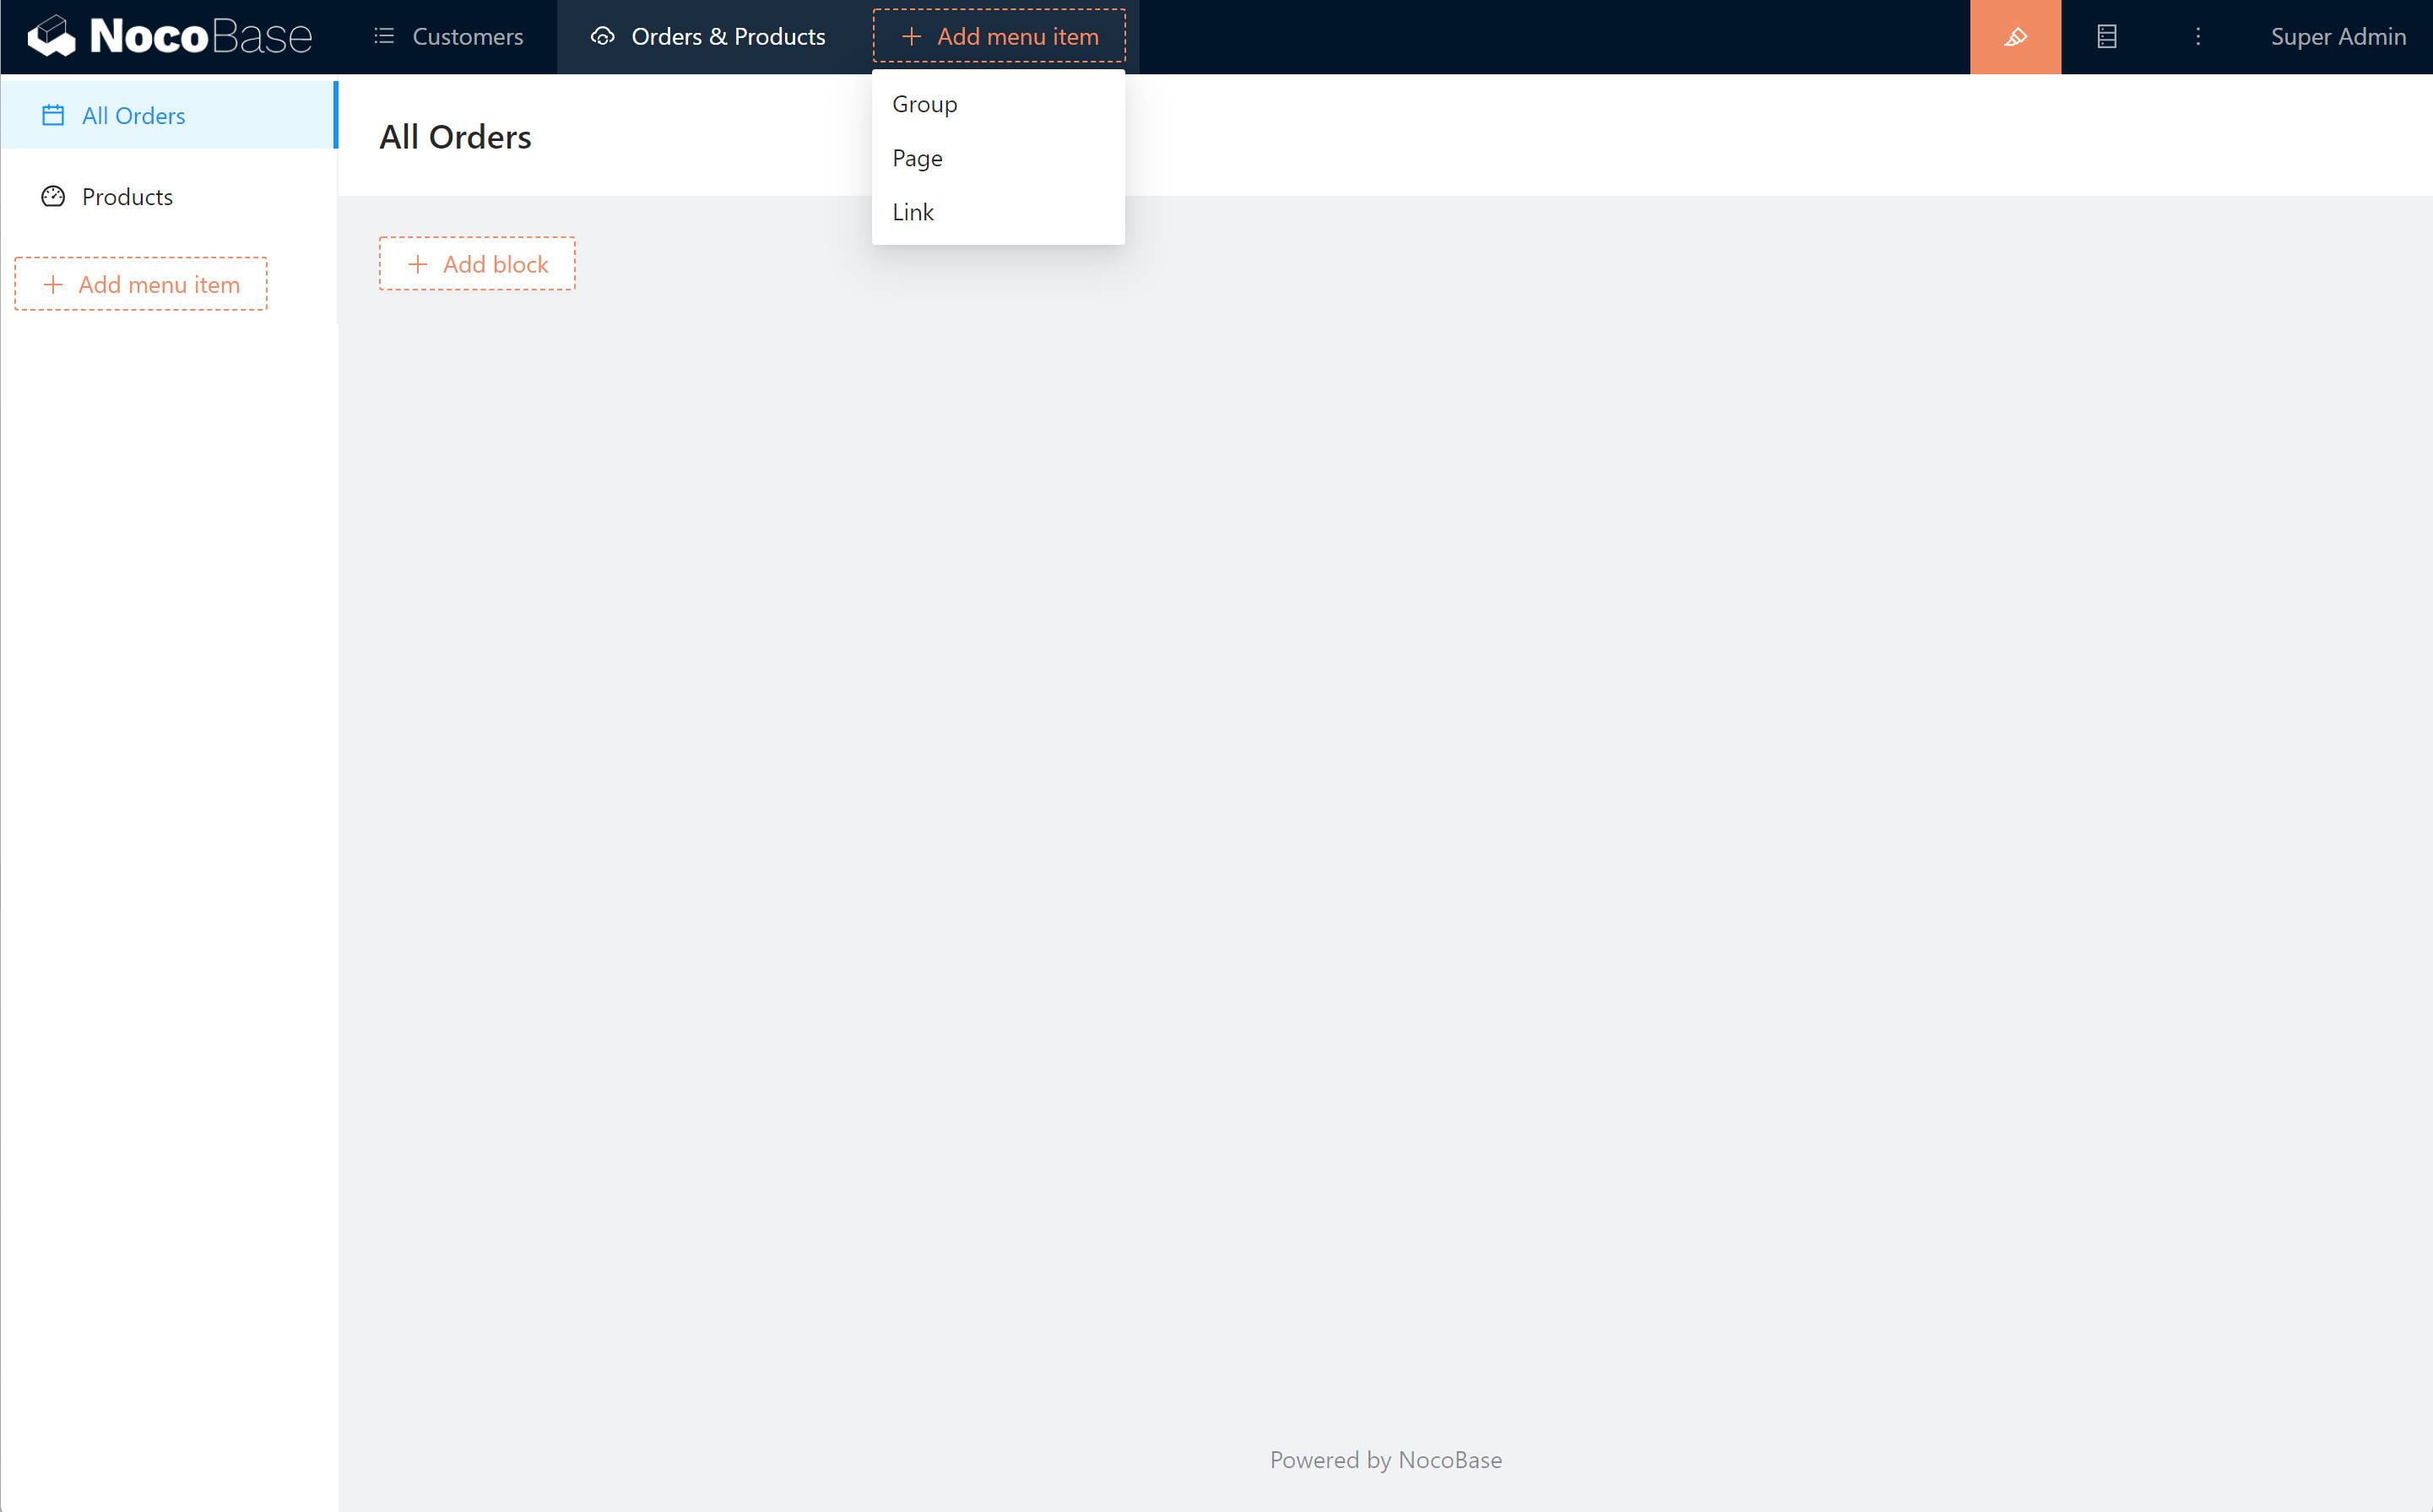Open Products in sidebar
Screen dimensions: 2433x1512
(127, 197)
